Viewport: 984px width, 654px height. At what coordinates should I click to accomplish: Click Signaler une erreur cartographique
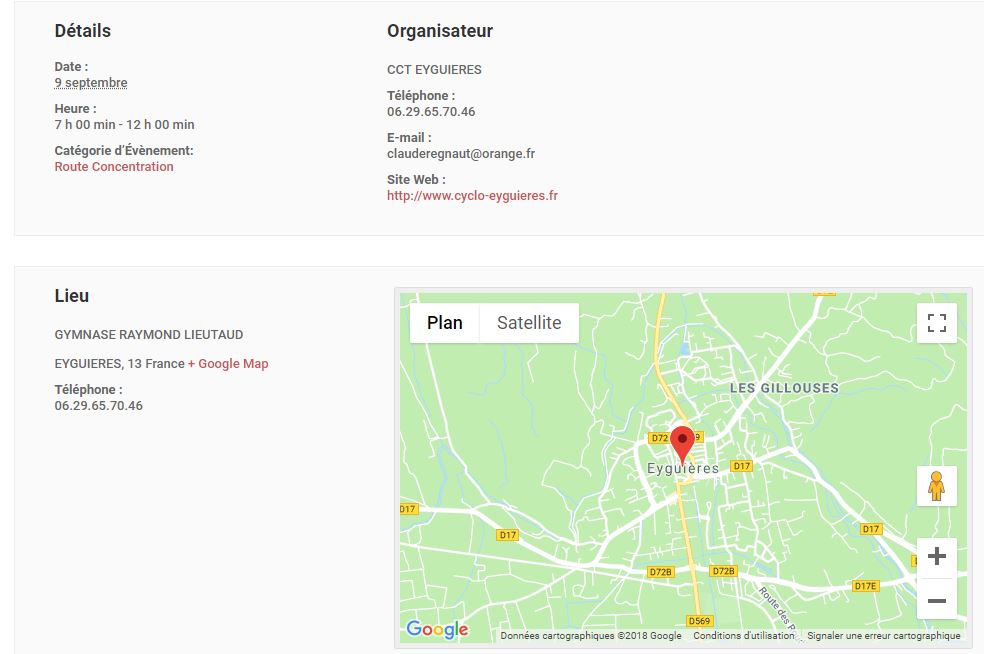click(x=883, y=636)
